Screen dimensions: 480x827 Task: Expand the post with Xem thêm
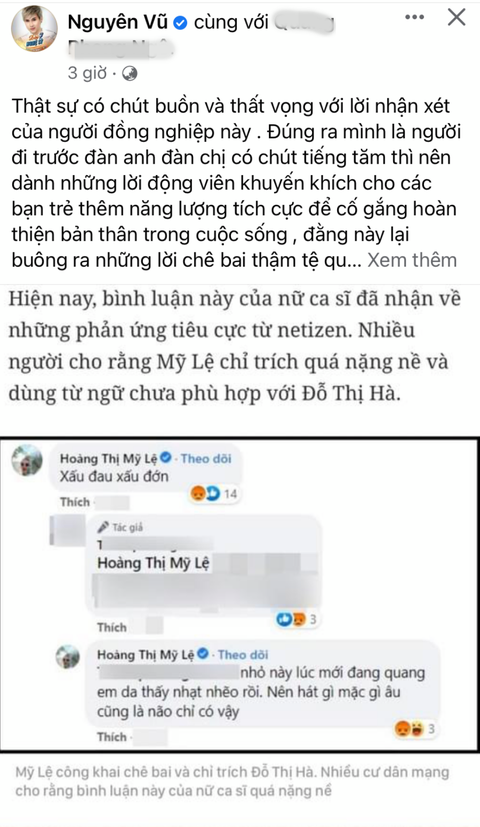tap(412, 260)
